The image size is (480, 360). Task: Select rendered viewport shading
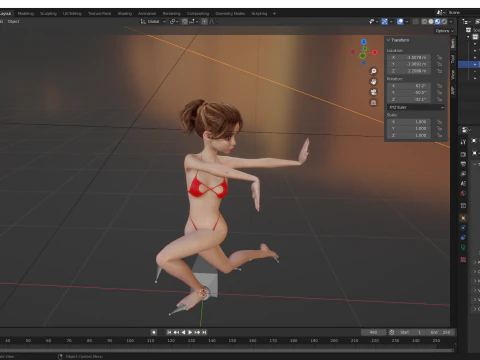pyautogui.click(x=444, y=21)
